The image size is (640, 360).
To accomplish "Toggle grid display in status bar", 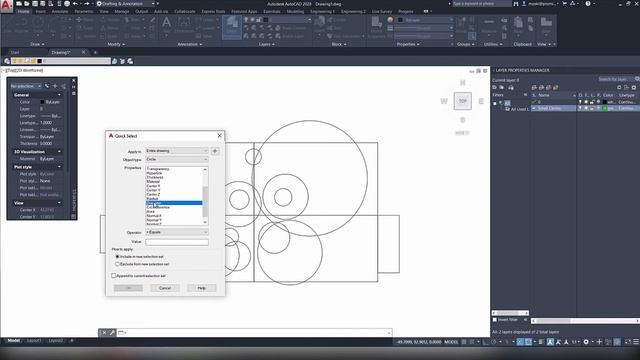I will [x=464, y=342].
